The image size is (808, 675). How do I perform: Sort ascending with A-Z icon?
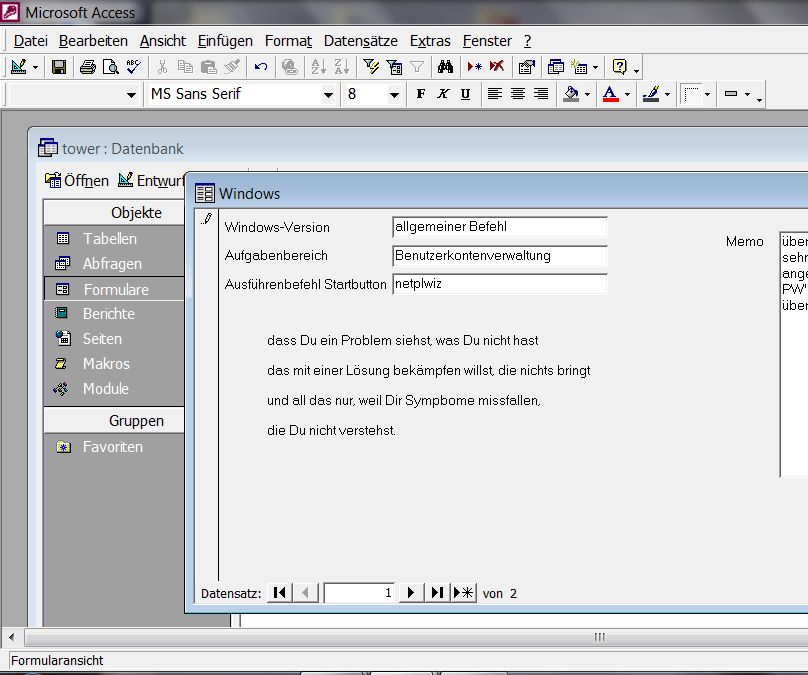(318, 67)
